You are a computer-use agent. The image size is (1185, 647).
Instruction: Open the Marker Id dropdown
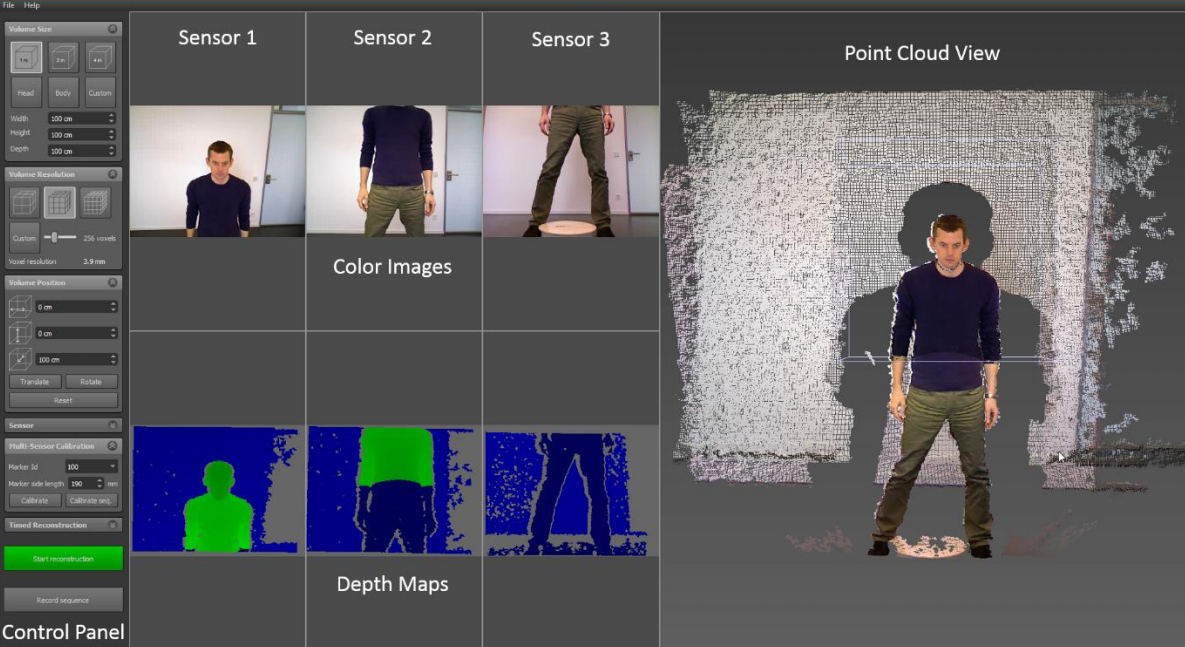(x=88, y=465)
